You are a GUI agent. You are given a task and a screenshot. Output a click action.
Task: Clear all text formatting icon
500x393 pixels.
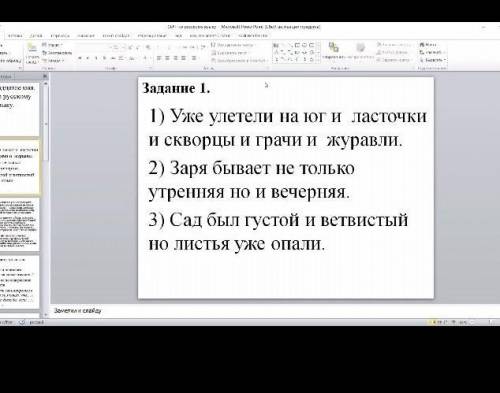148,47
